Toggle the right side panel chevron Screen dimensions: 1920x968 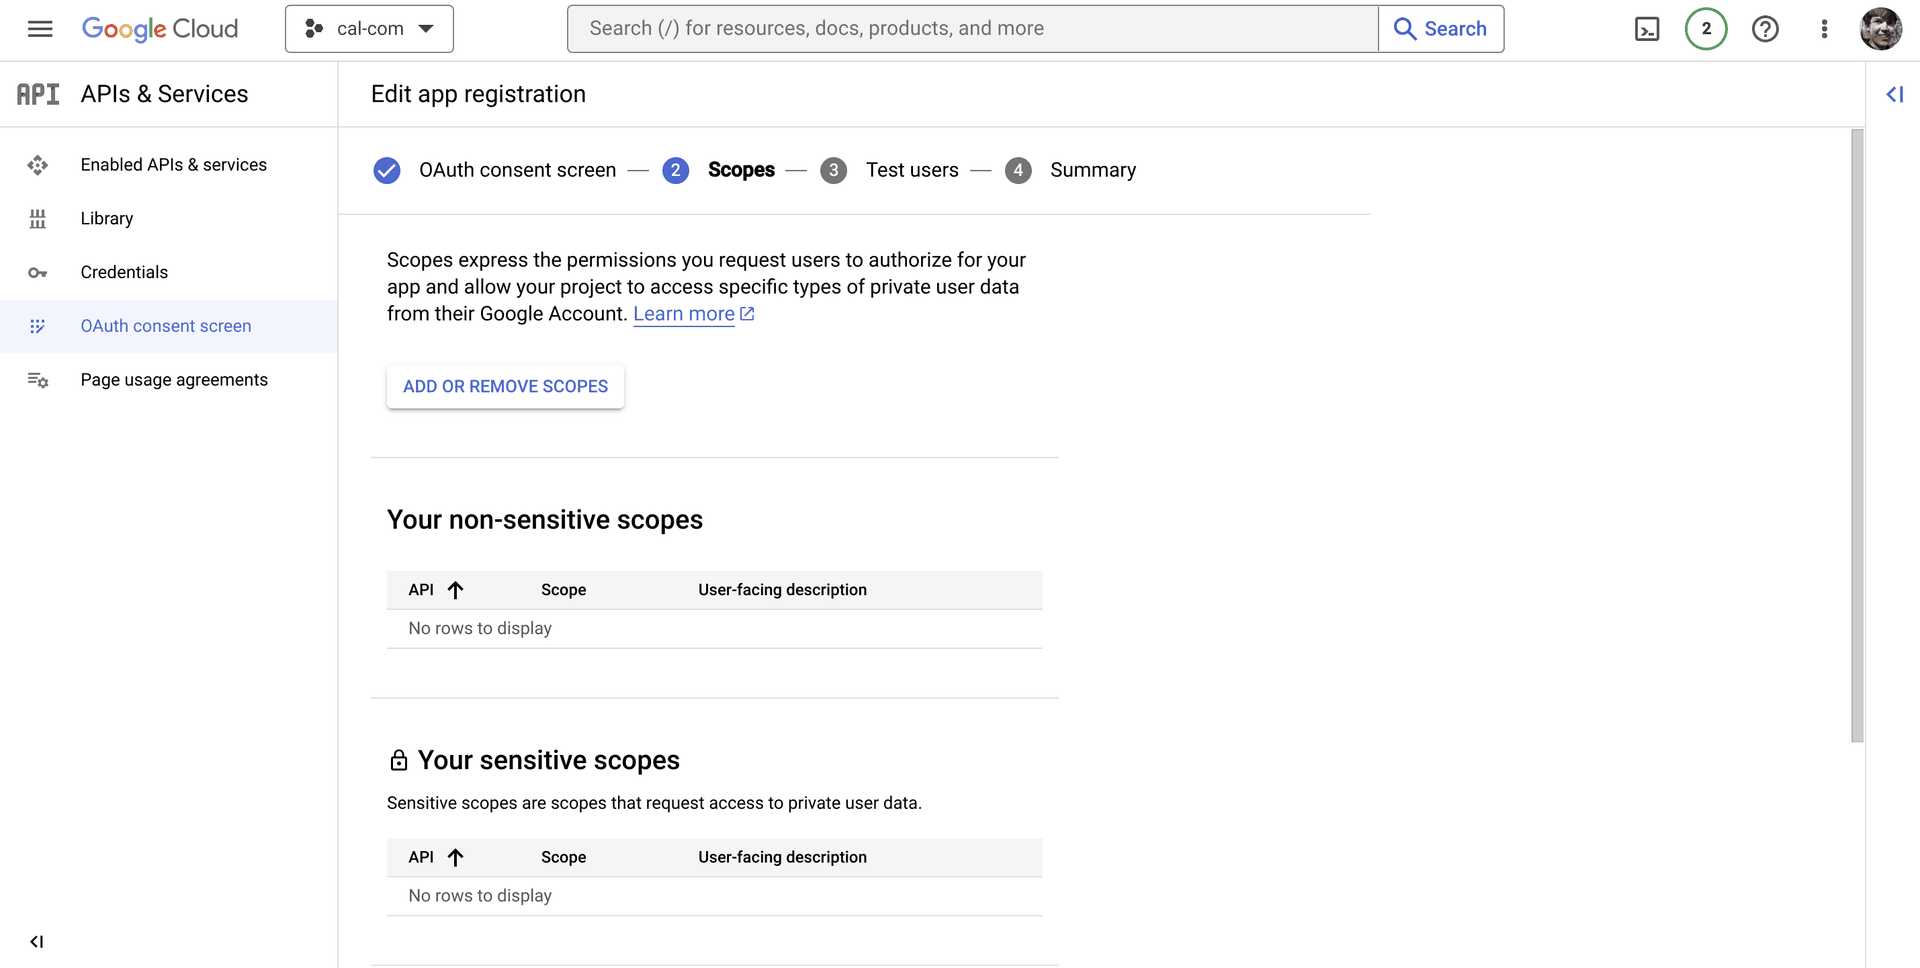pyautogui.click(x=1894, y=94)
